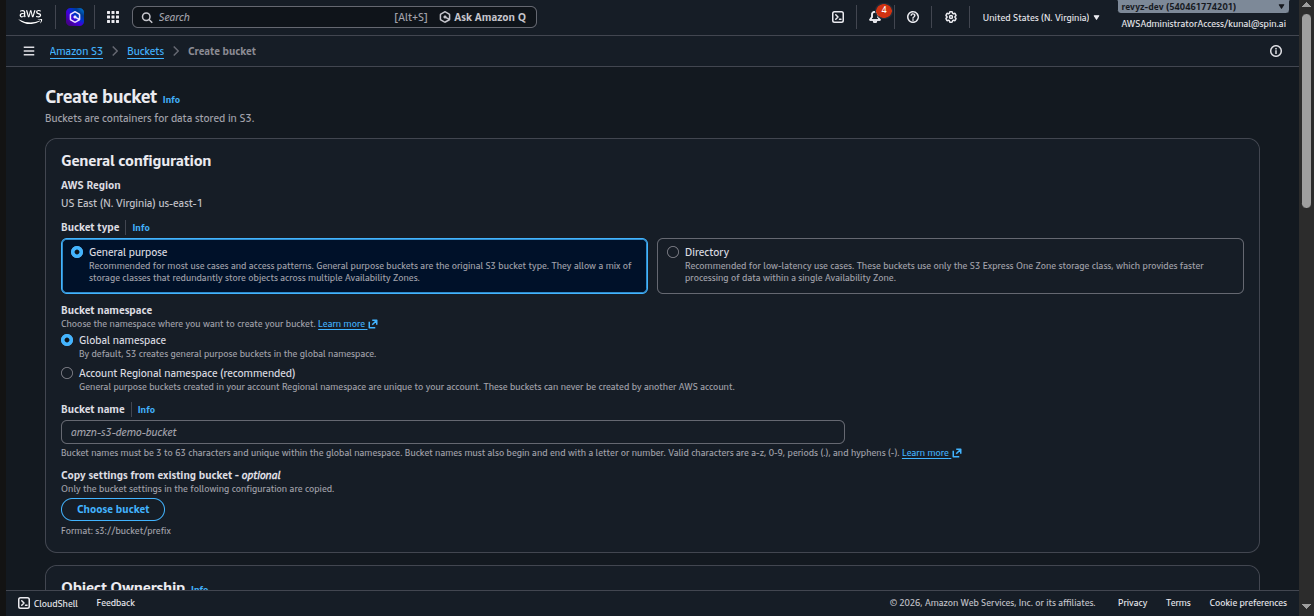Viewport: 1314px width, 616px height.
Task: Focus the Bucket name input field
Action: tap(453, 432)
